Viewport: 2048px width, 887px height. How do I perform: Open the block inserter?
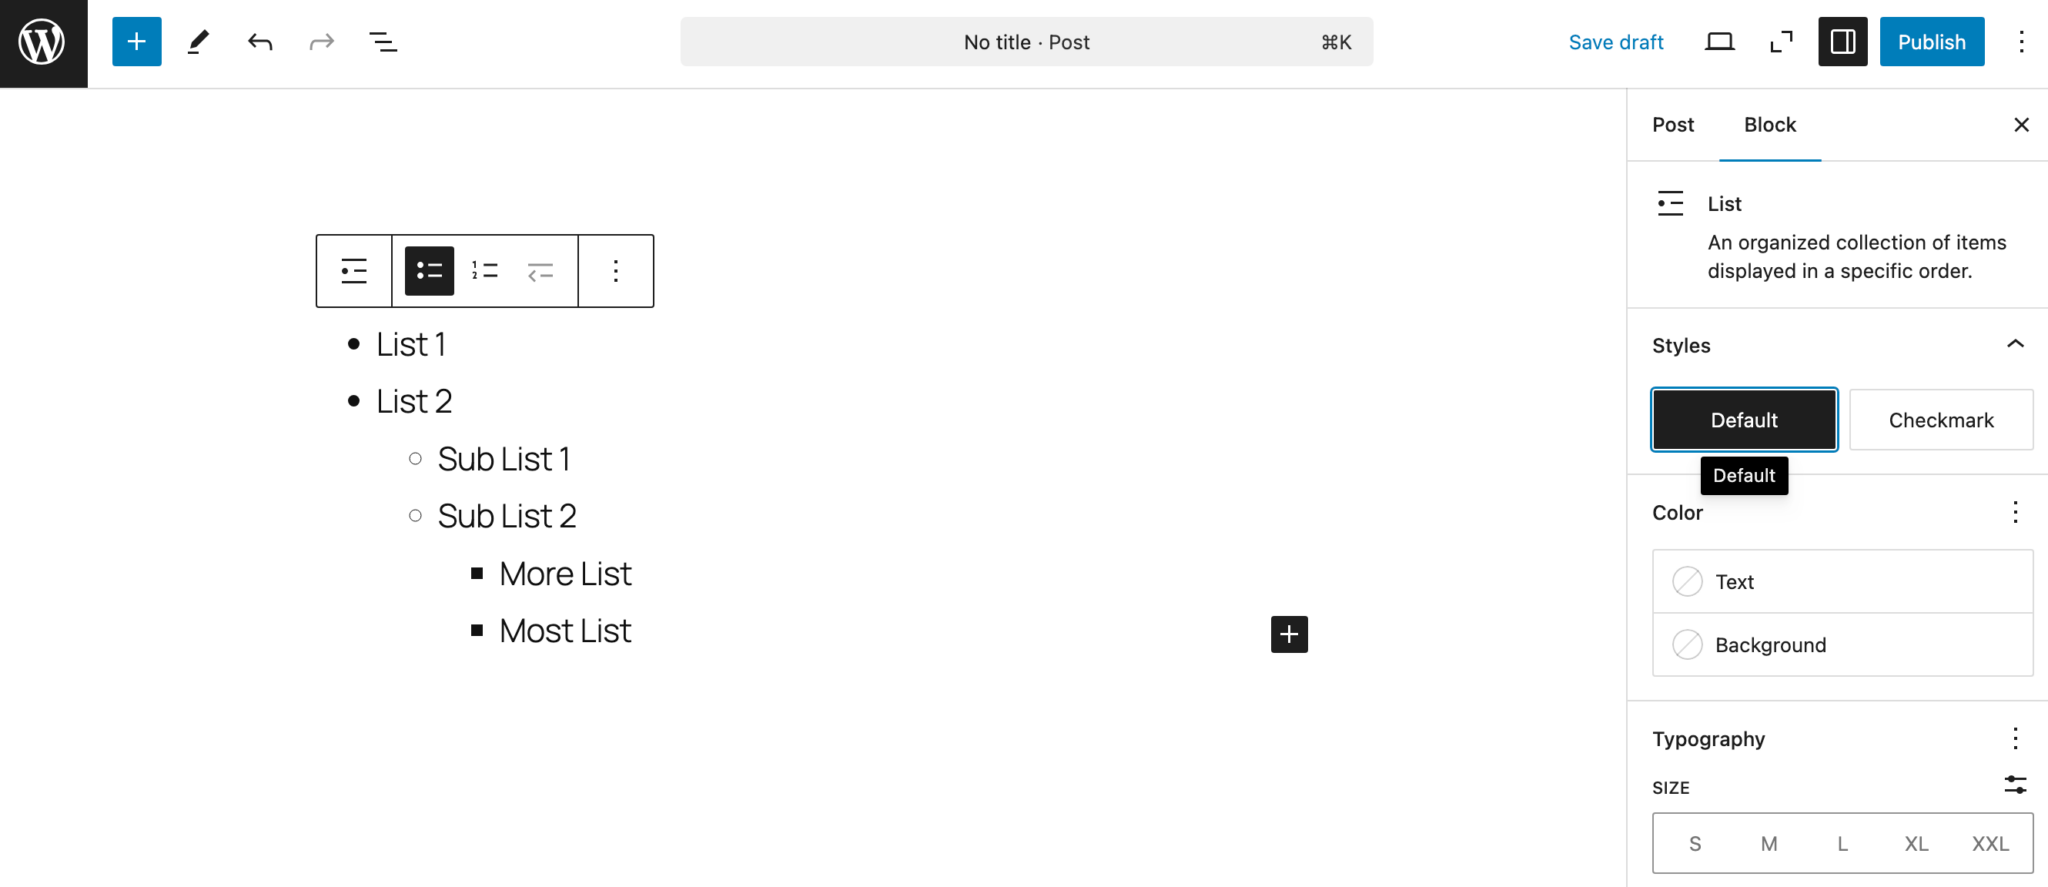136,41
